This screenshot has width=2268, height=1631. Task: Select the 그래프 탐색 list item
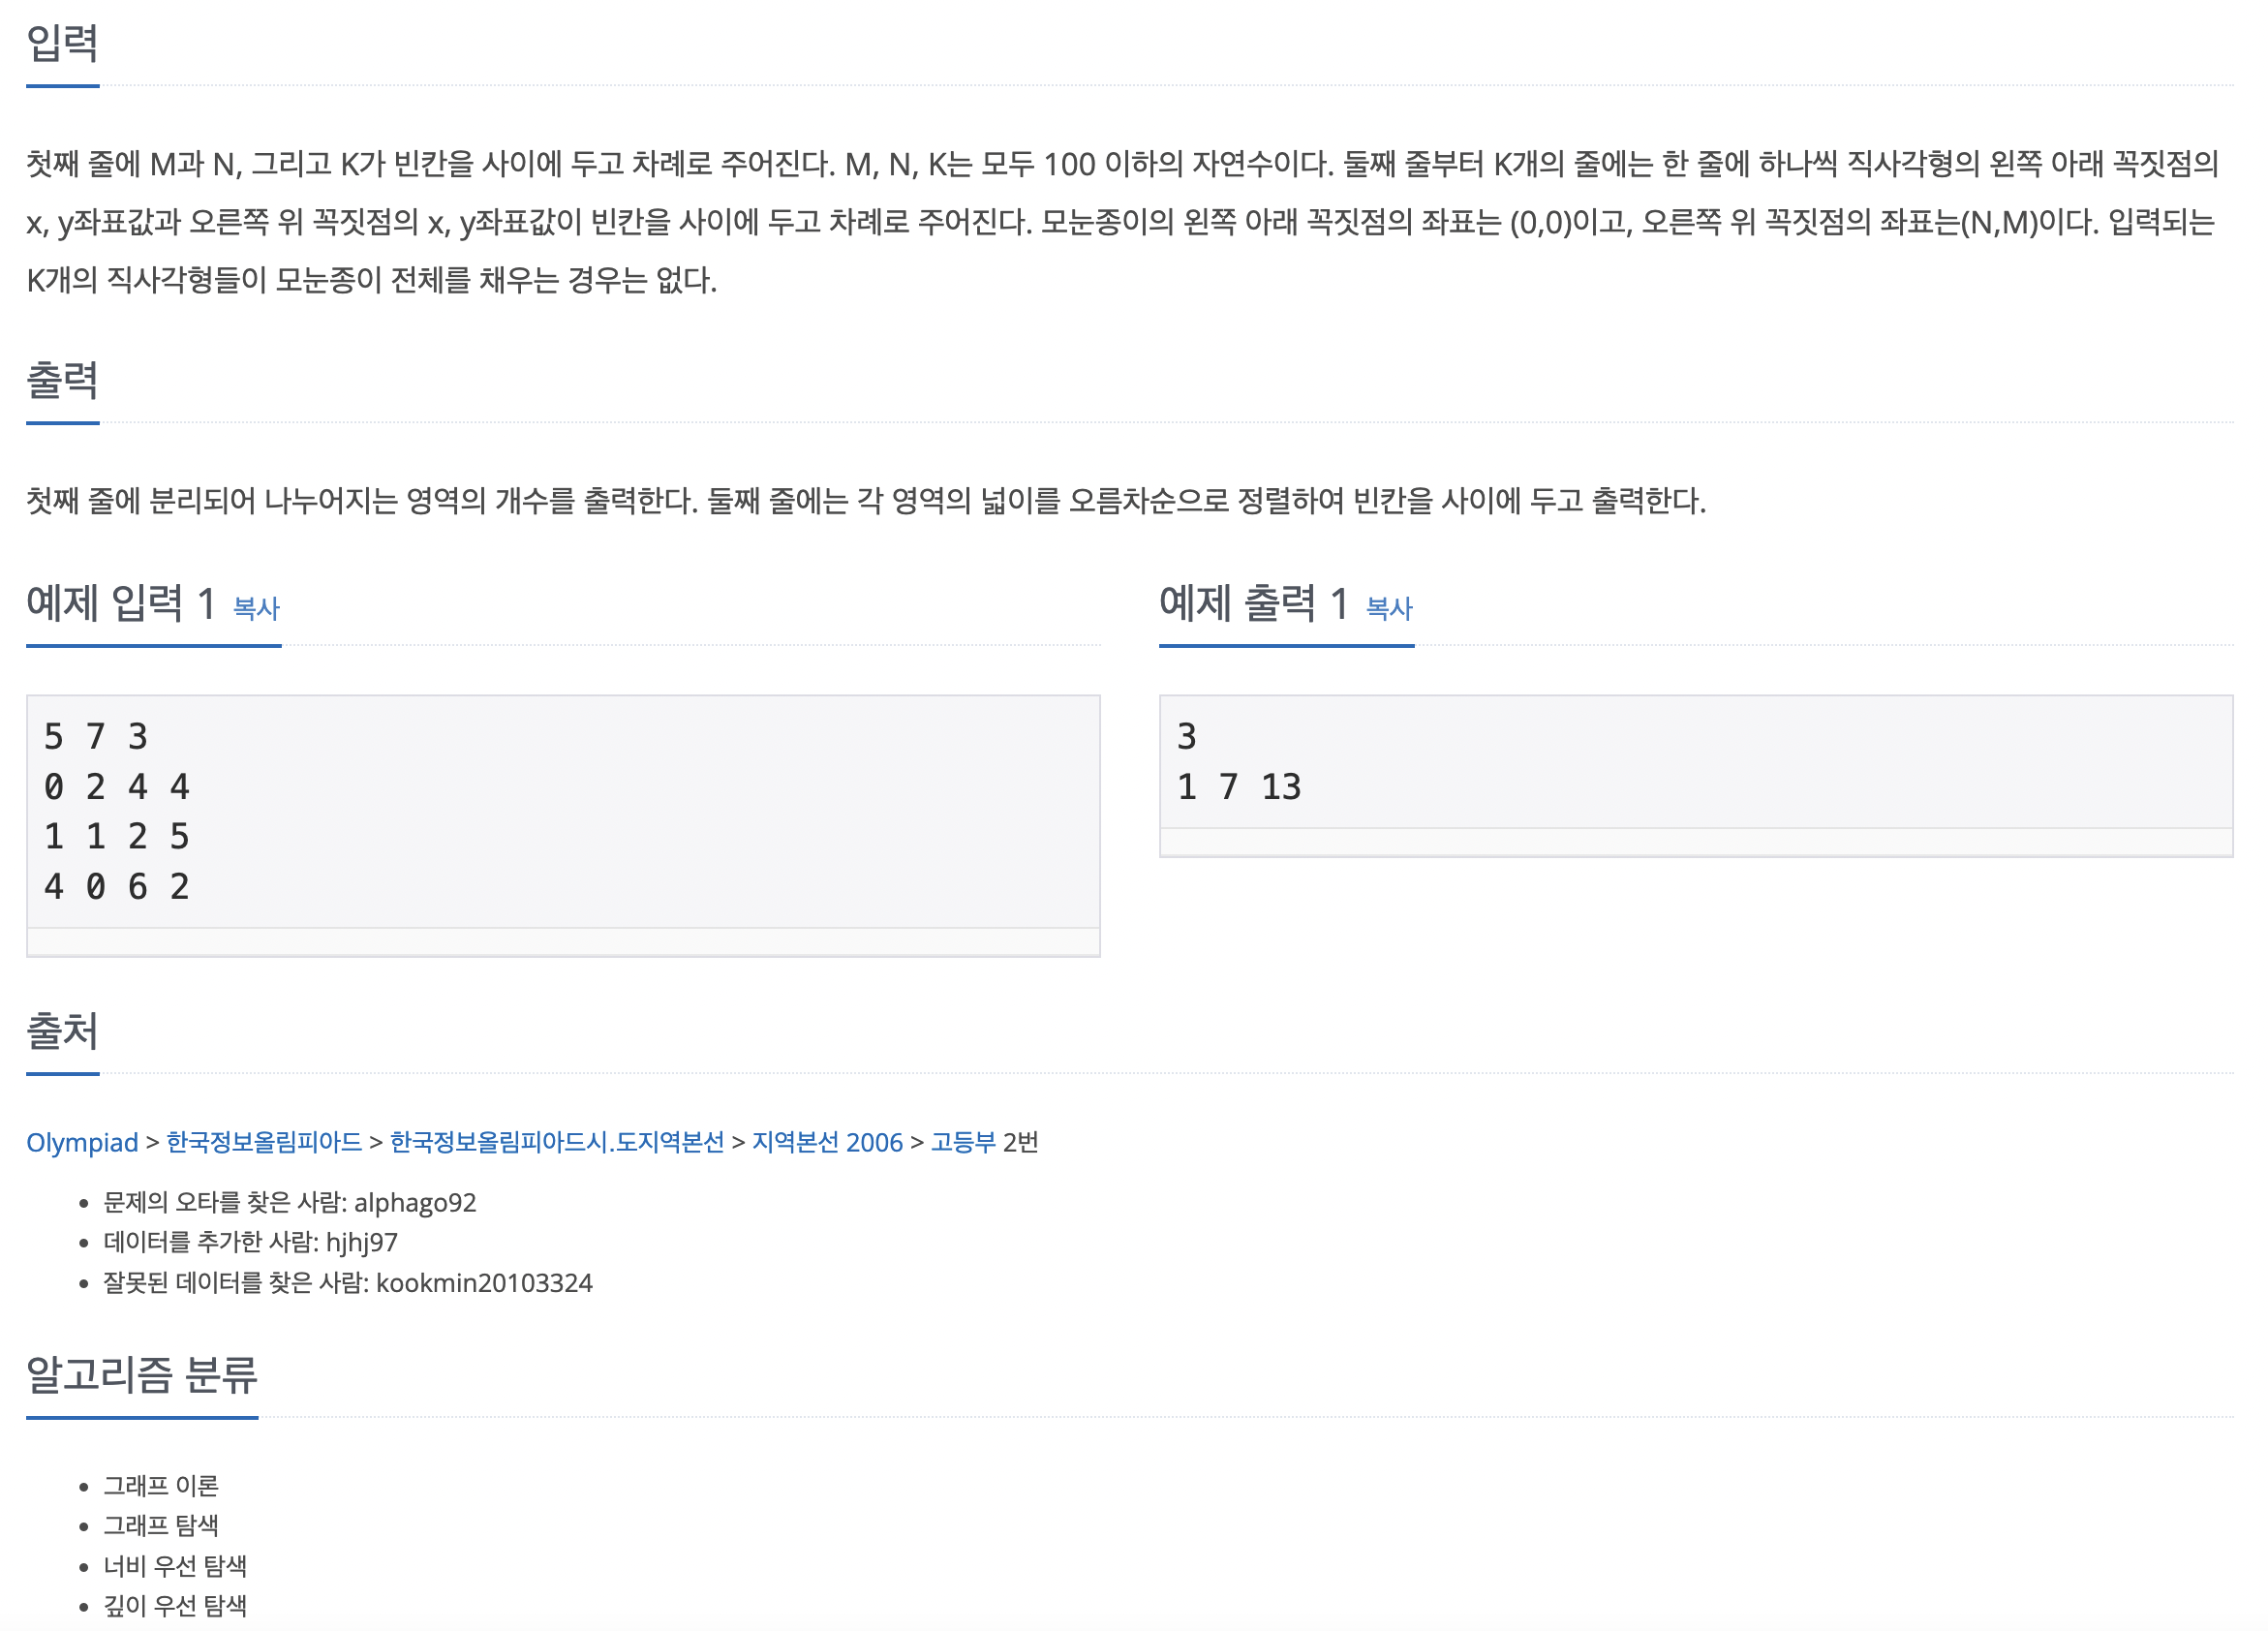click(161, 1526)
